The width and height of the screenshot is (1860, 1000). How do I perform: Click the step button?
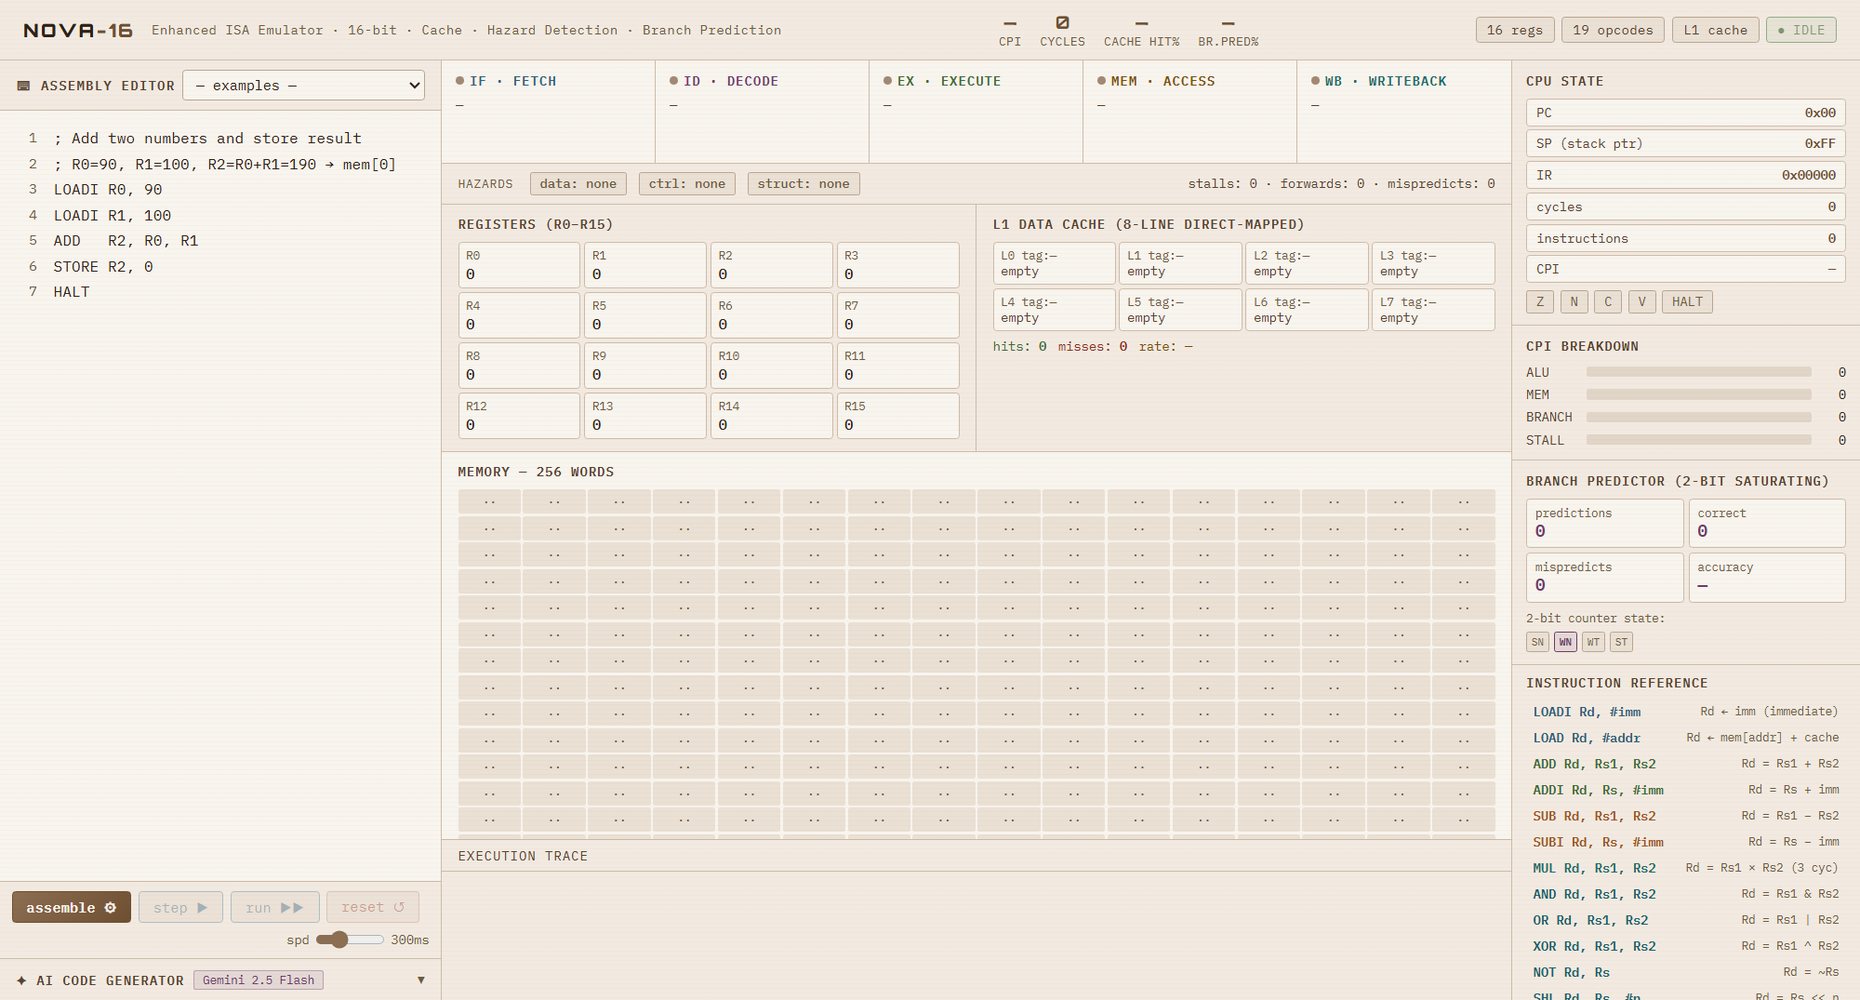click(180, 907)
